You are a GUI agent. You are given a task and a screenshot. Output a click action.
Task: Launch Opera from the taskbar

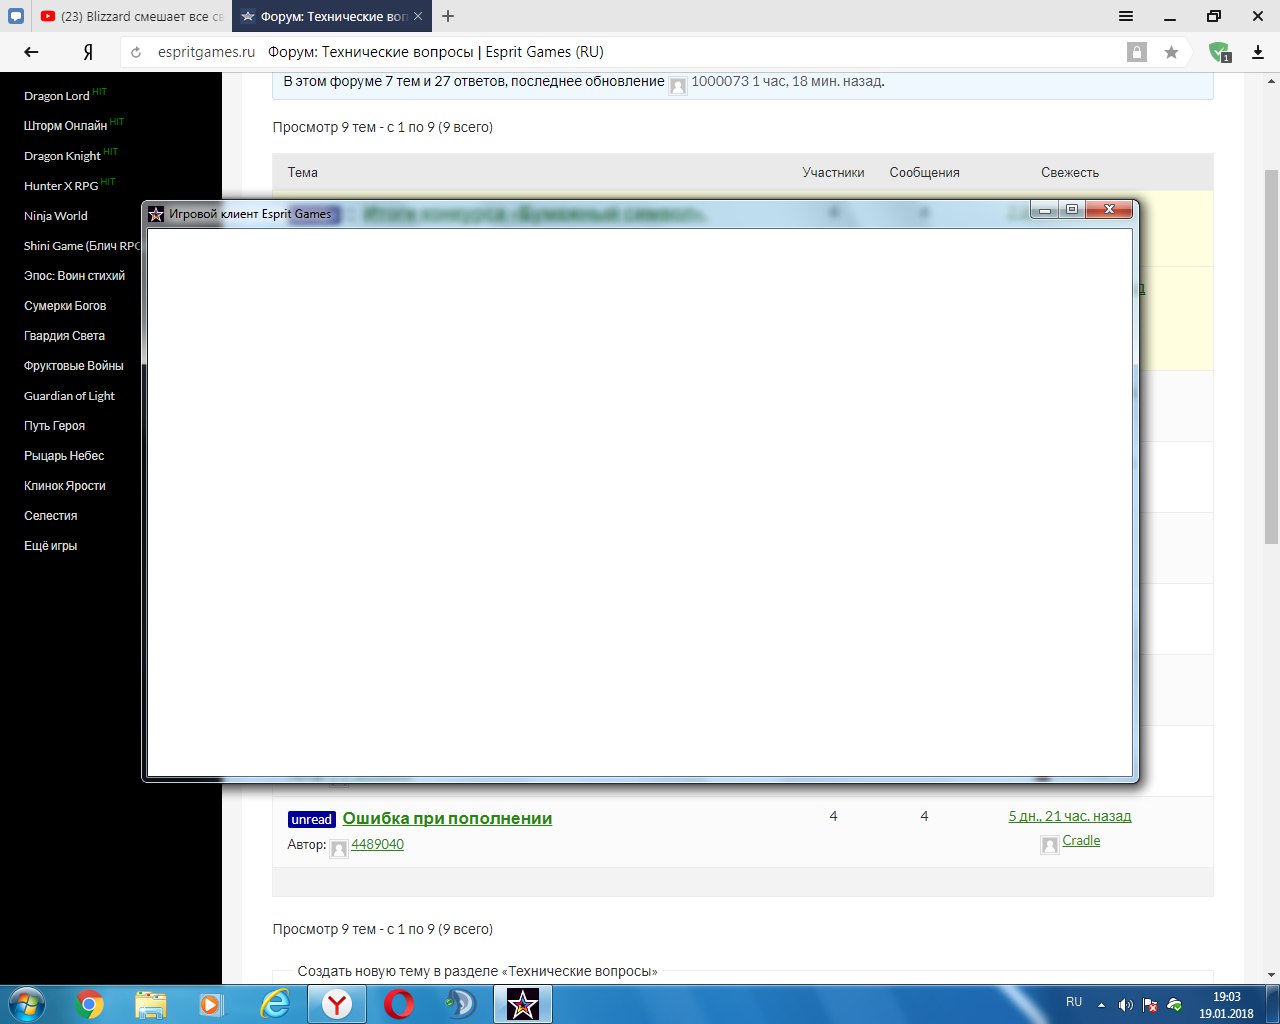click(399, 1004)
